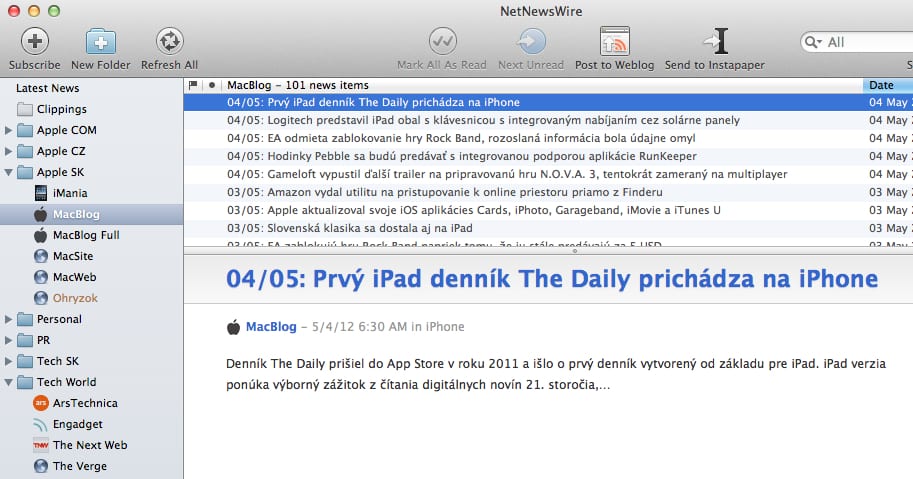
Task: Open Post to Weblog tool
Action: (x=614, y=41)
